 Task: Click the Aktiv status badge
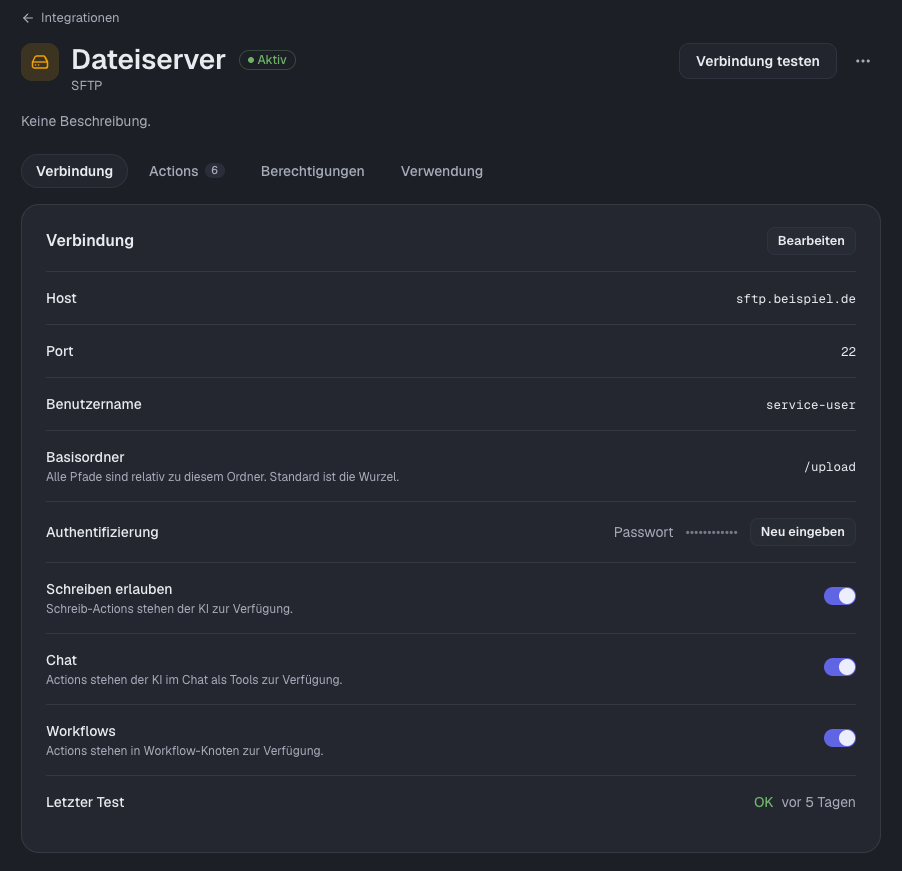267,60
